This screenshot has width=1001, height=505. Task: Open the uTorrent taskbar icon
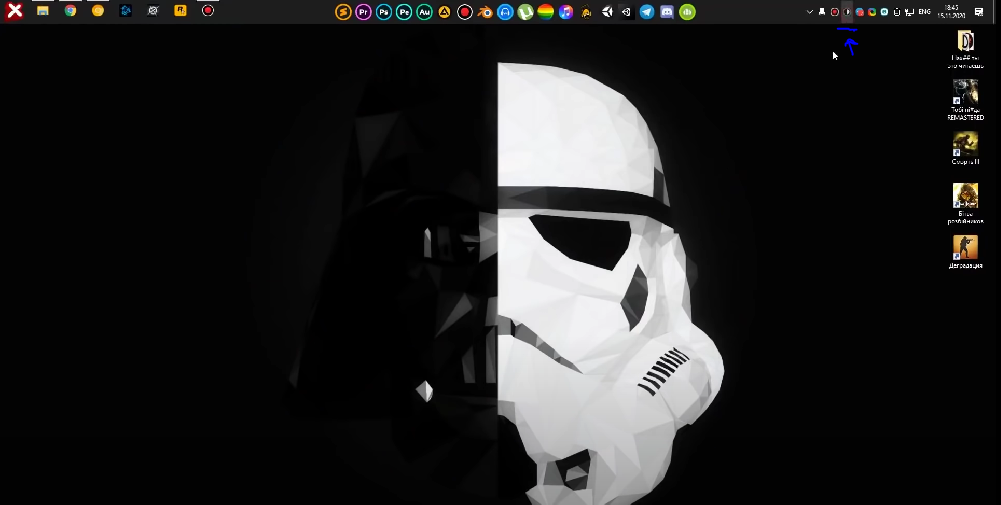pos(525,12)
